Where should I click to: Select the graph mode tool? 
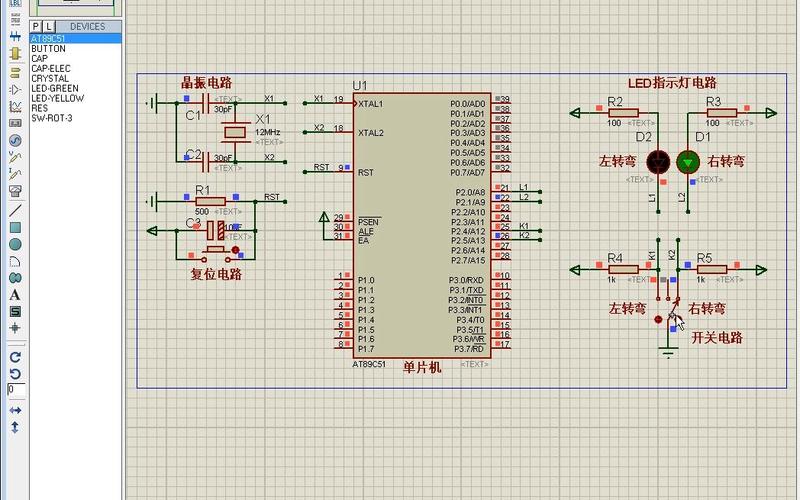pos(15,107)
